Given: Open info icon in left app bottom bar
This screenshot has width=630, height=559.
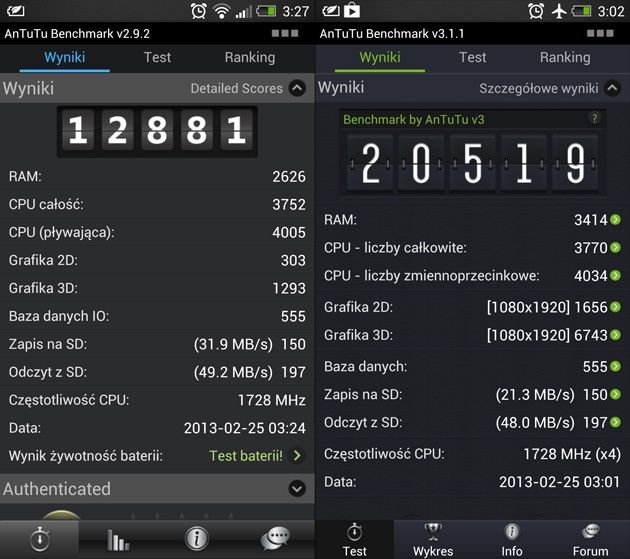Looking at the screenshot, I should pyautogui.click(x=197, y=539).
